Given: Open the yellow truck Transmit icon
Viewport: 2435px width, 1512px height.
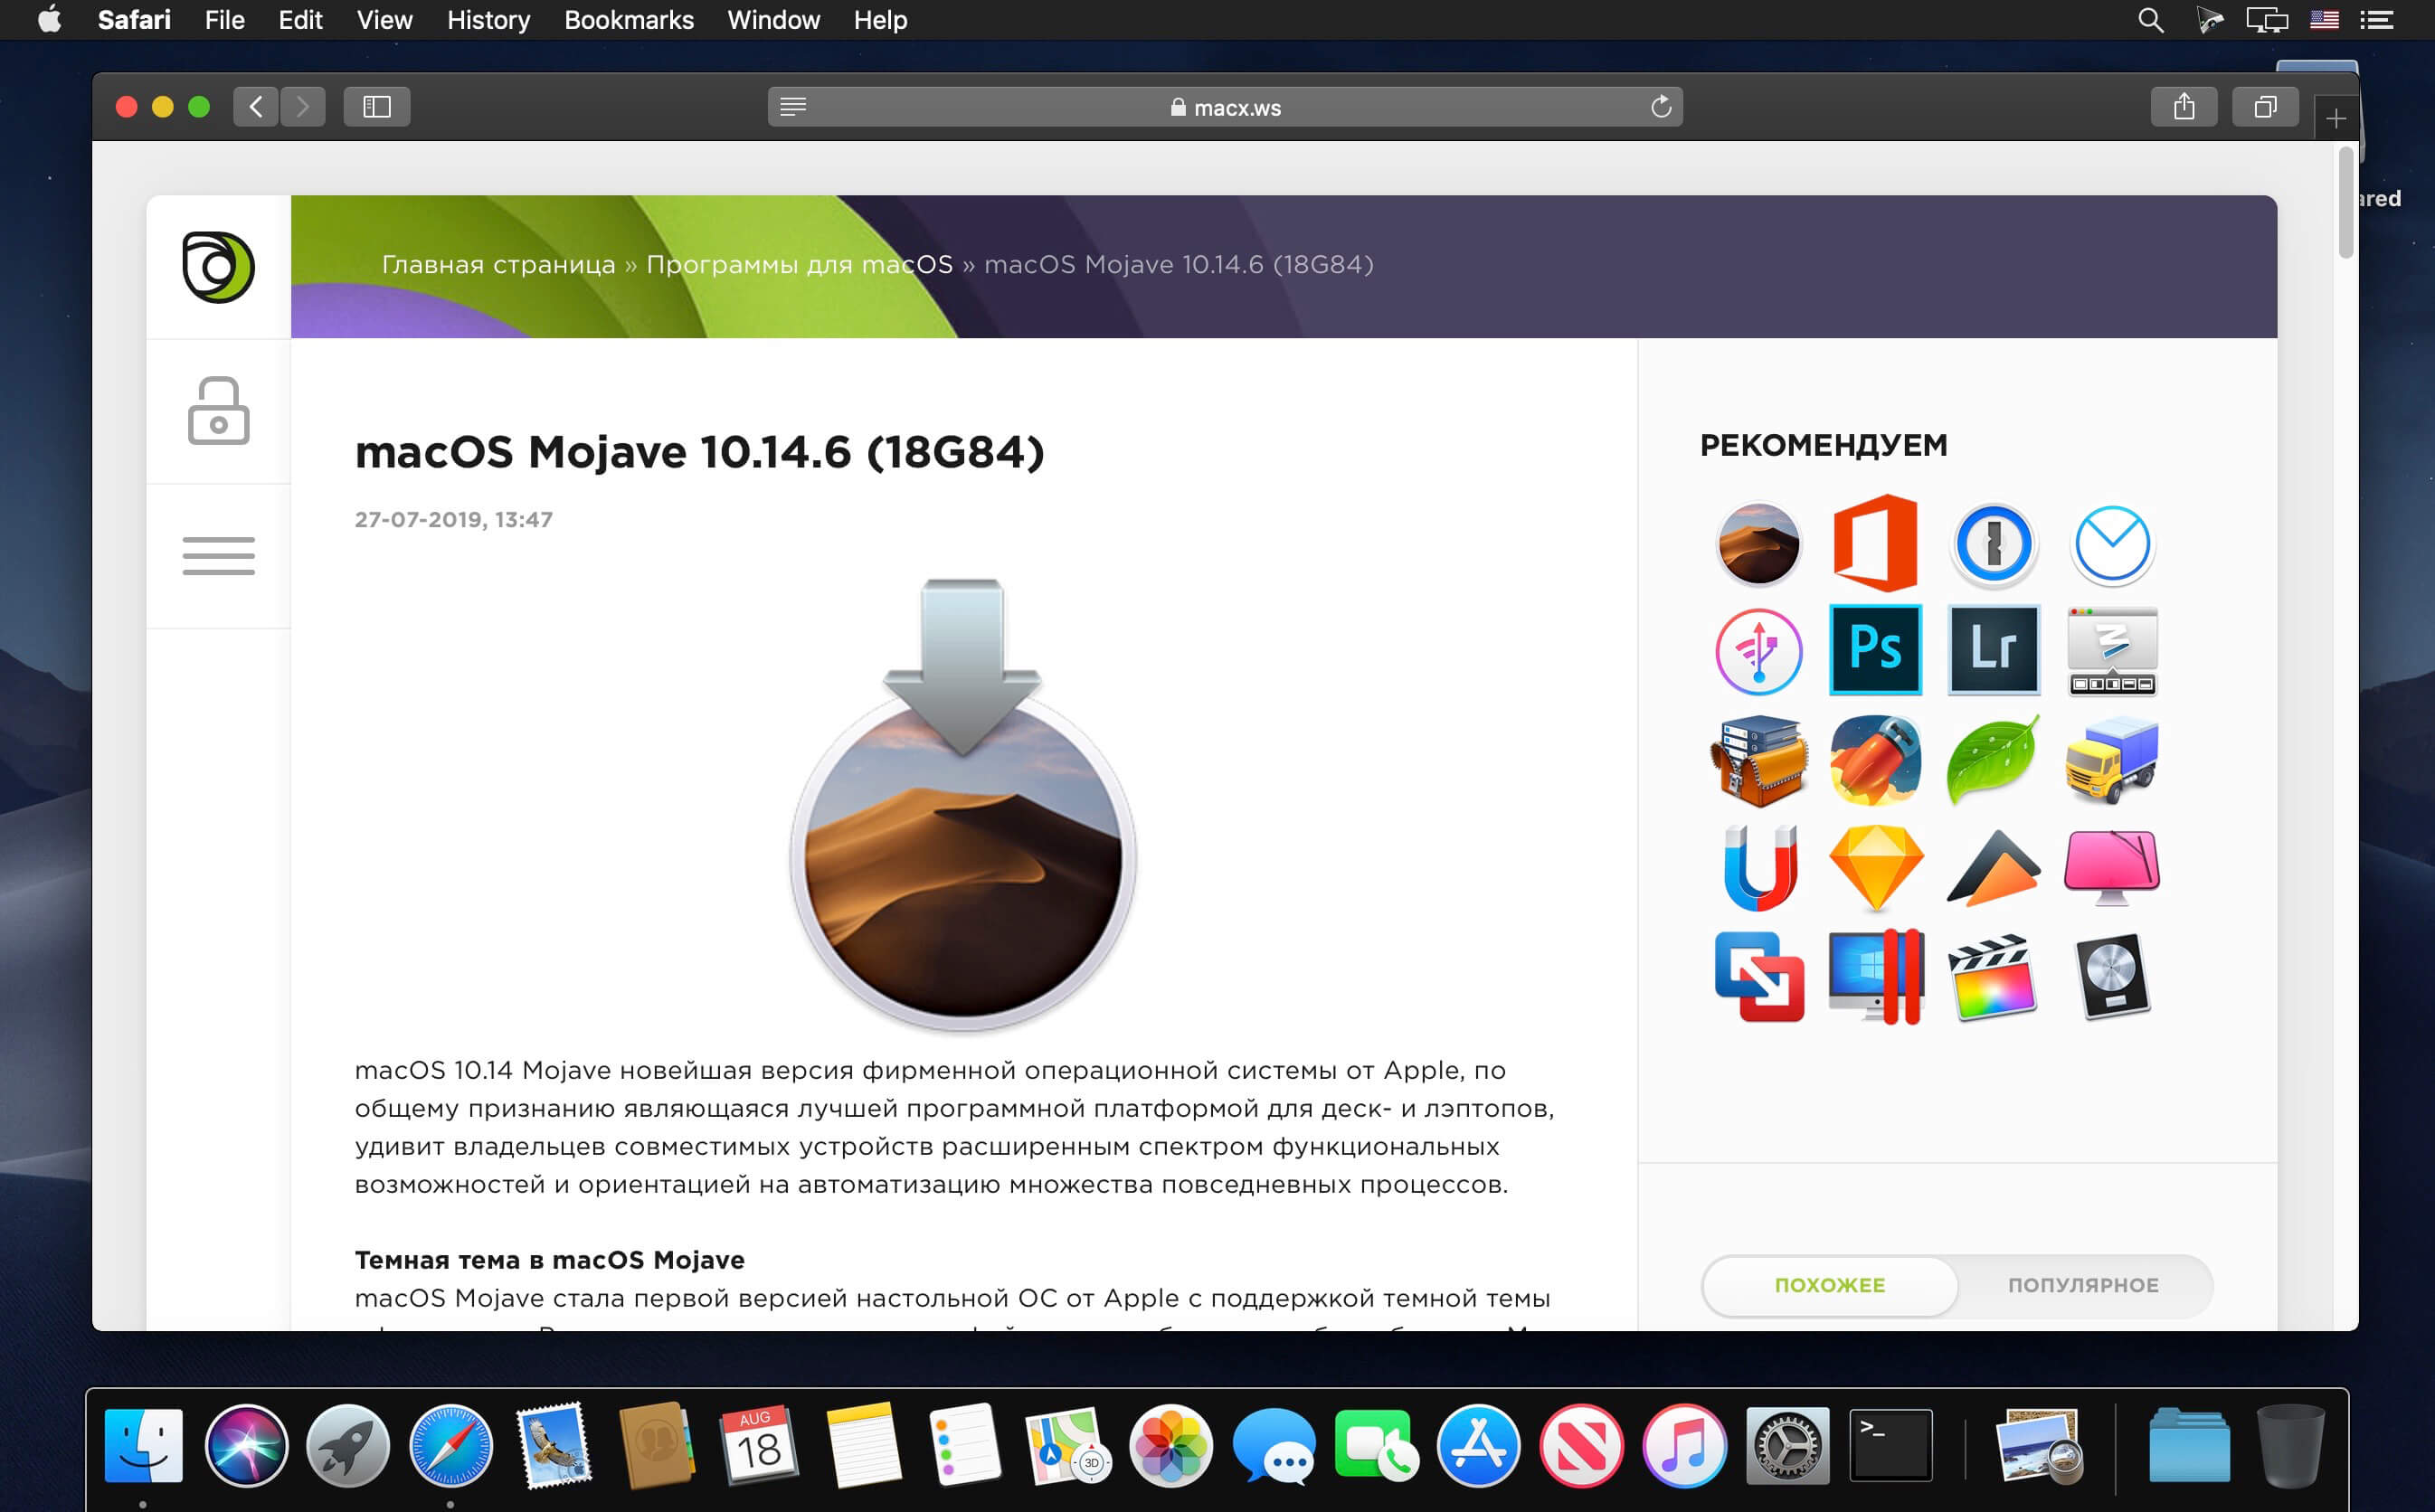Looking at the screenshot, I should pos(2112,760).
